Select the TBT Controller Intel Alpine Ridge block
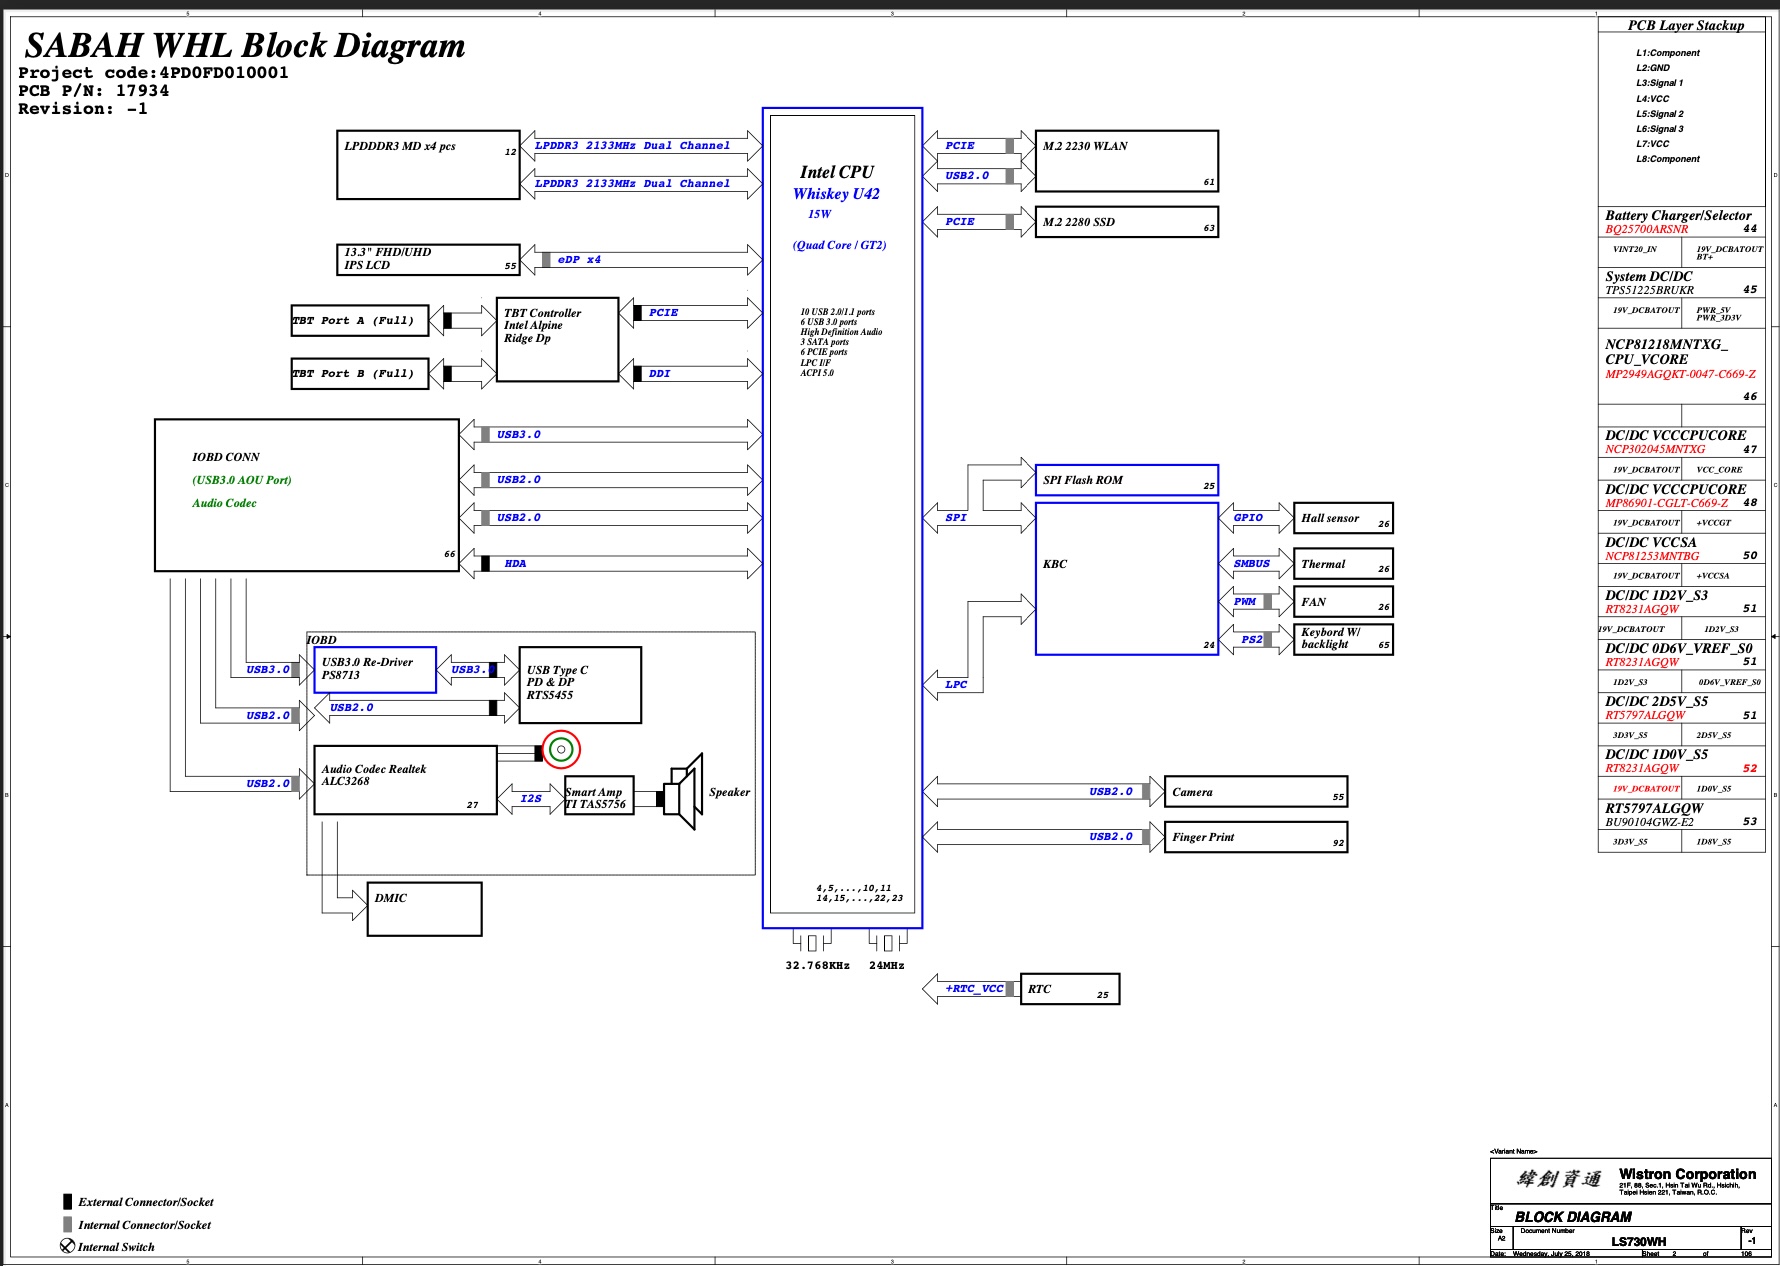 click(557, 339)
